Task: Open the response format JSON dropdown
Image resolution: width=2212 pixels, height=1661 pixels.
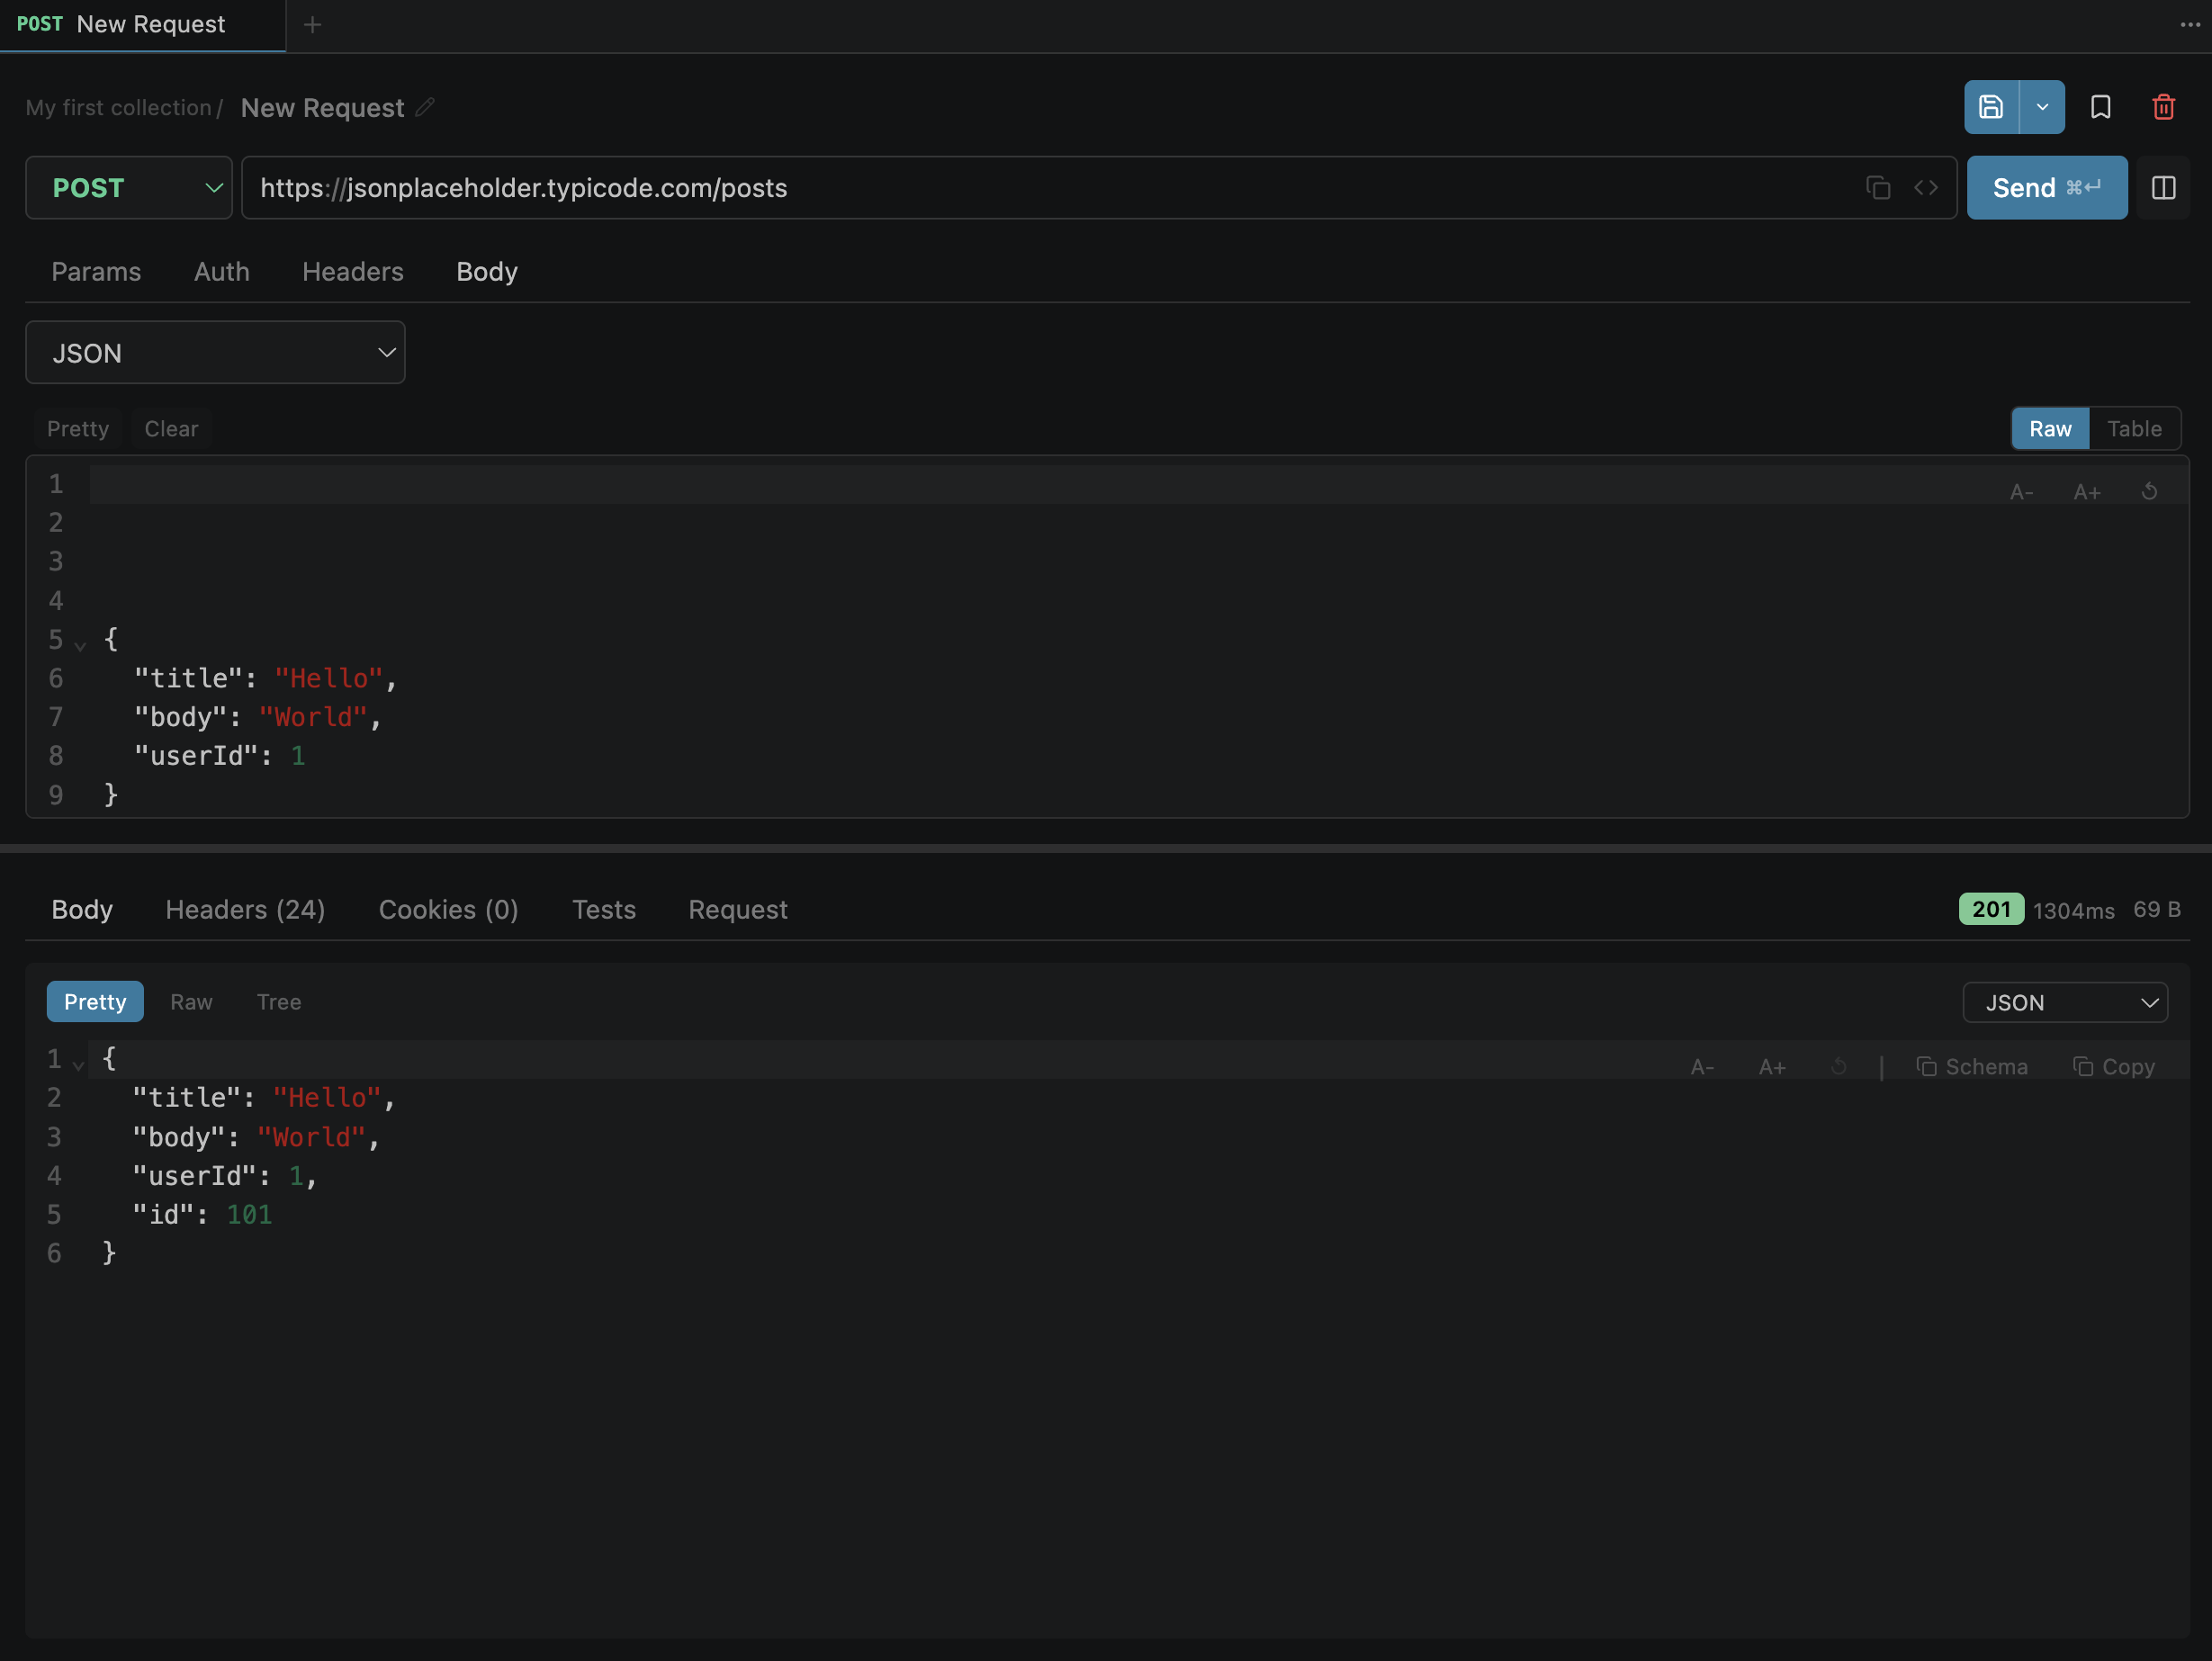Action: (2065, 1003)
